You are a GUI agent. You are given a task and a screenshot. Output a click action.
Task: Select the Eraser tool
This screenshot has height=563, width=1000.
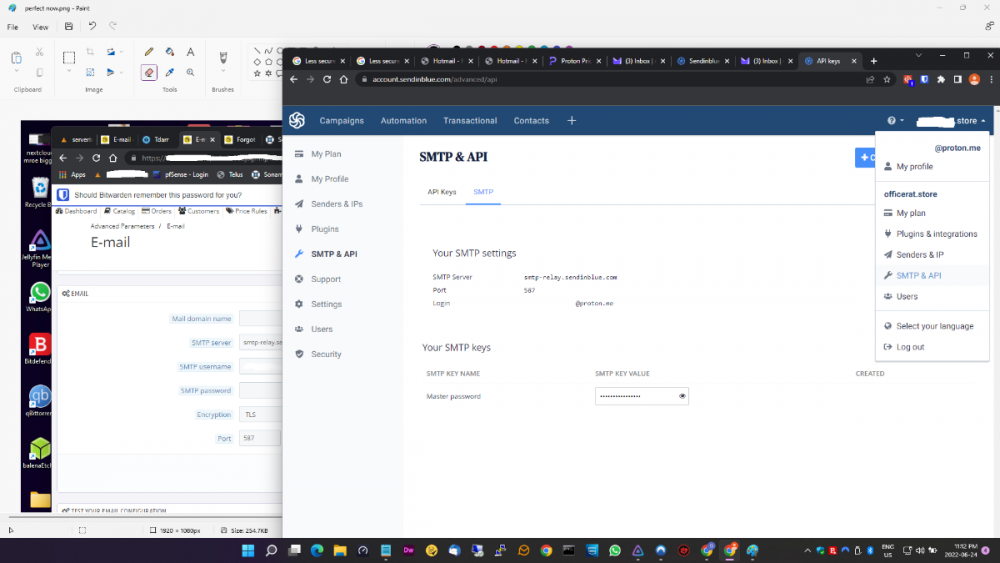[149, 72]
